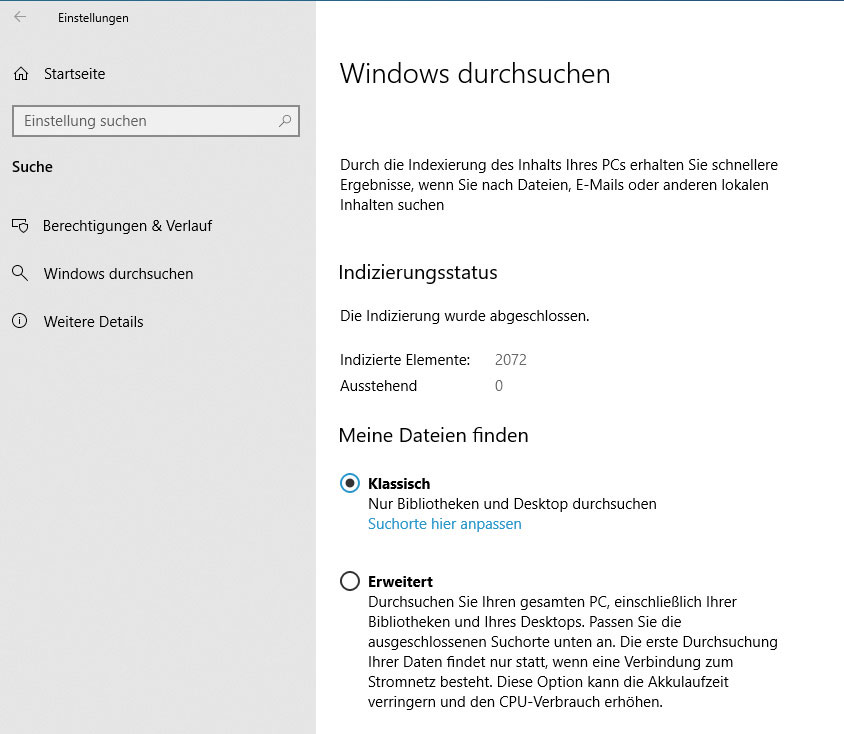
Task: Follow the Suchorte hier anpassen link
Action: click(x=445, y=524)
